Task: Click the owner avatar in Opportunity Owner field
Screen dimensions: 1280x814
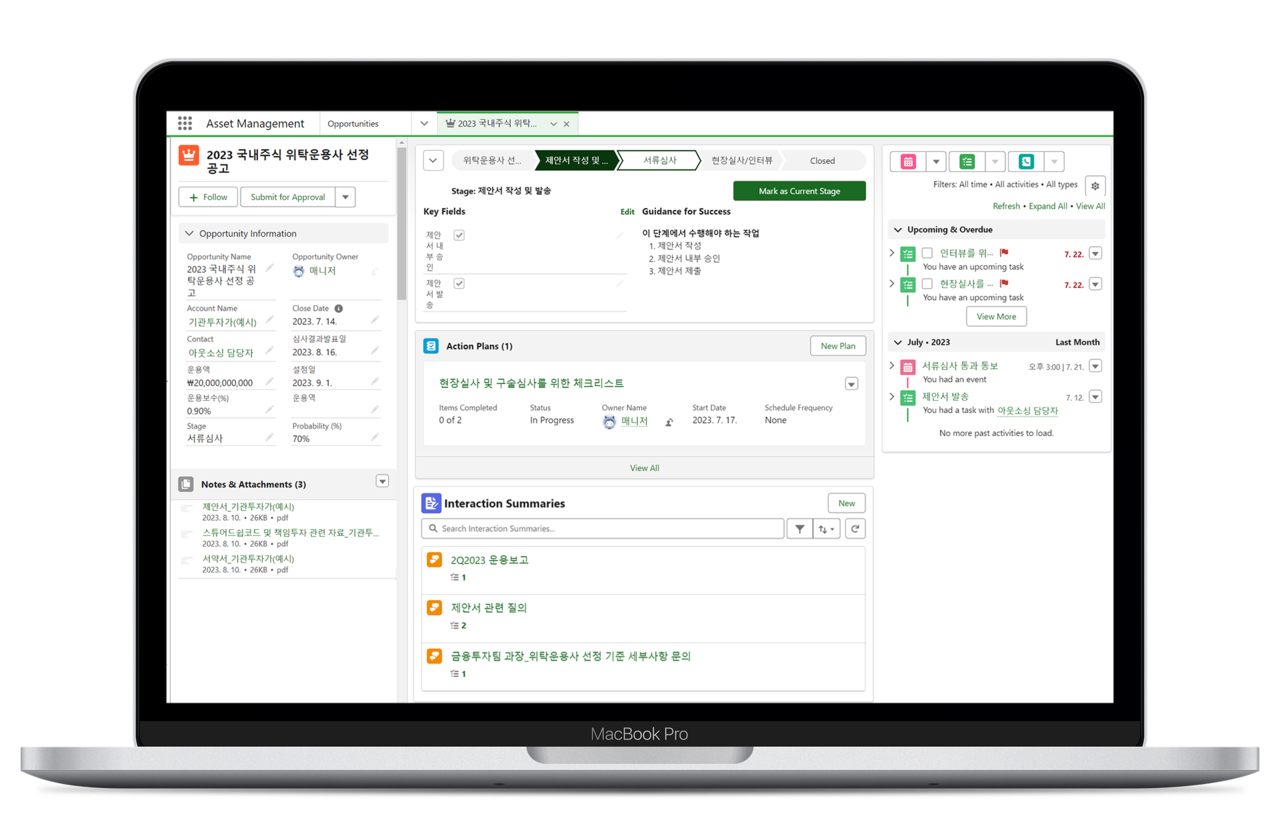Action: pos(299,271)
